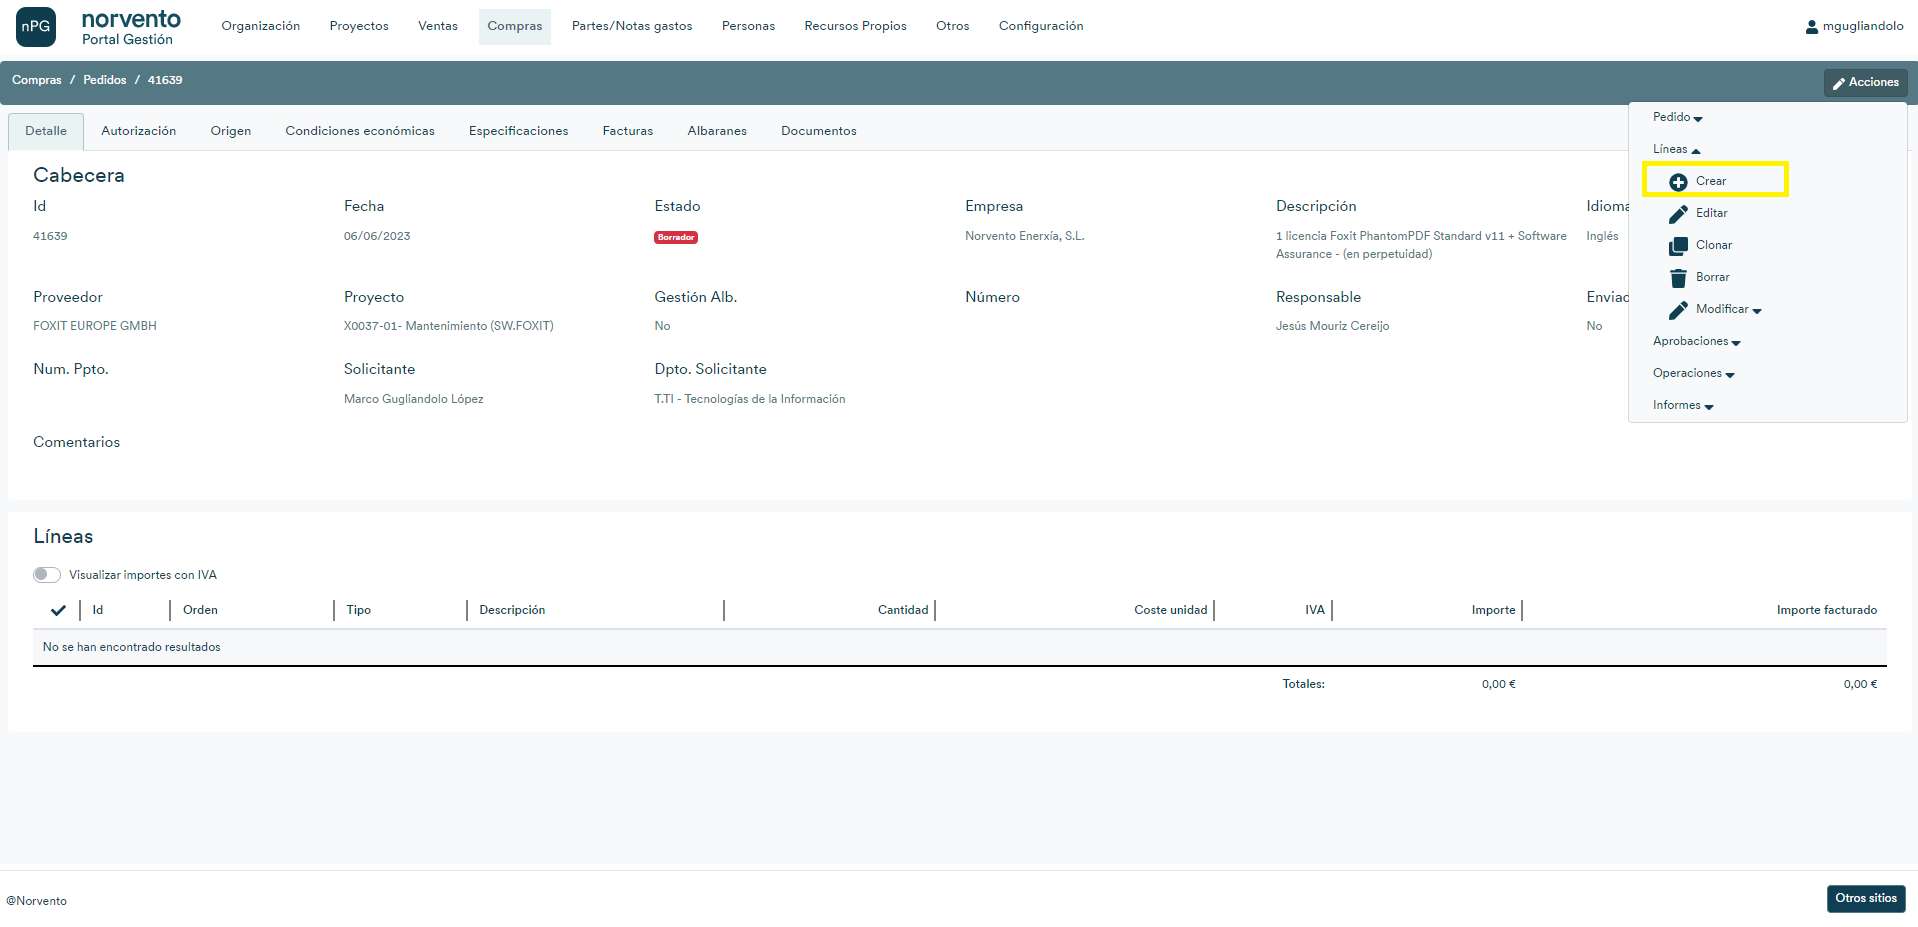The width and height of the screenshot is (1918, 927).
Task: Switch to the Facturas tab
Action: (x=628, y=131)
